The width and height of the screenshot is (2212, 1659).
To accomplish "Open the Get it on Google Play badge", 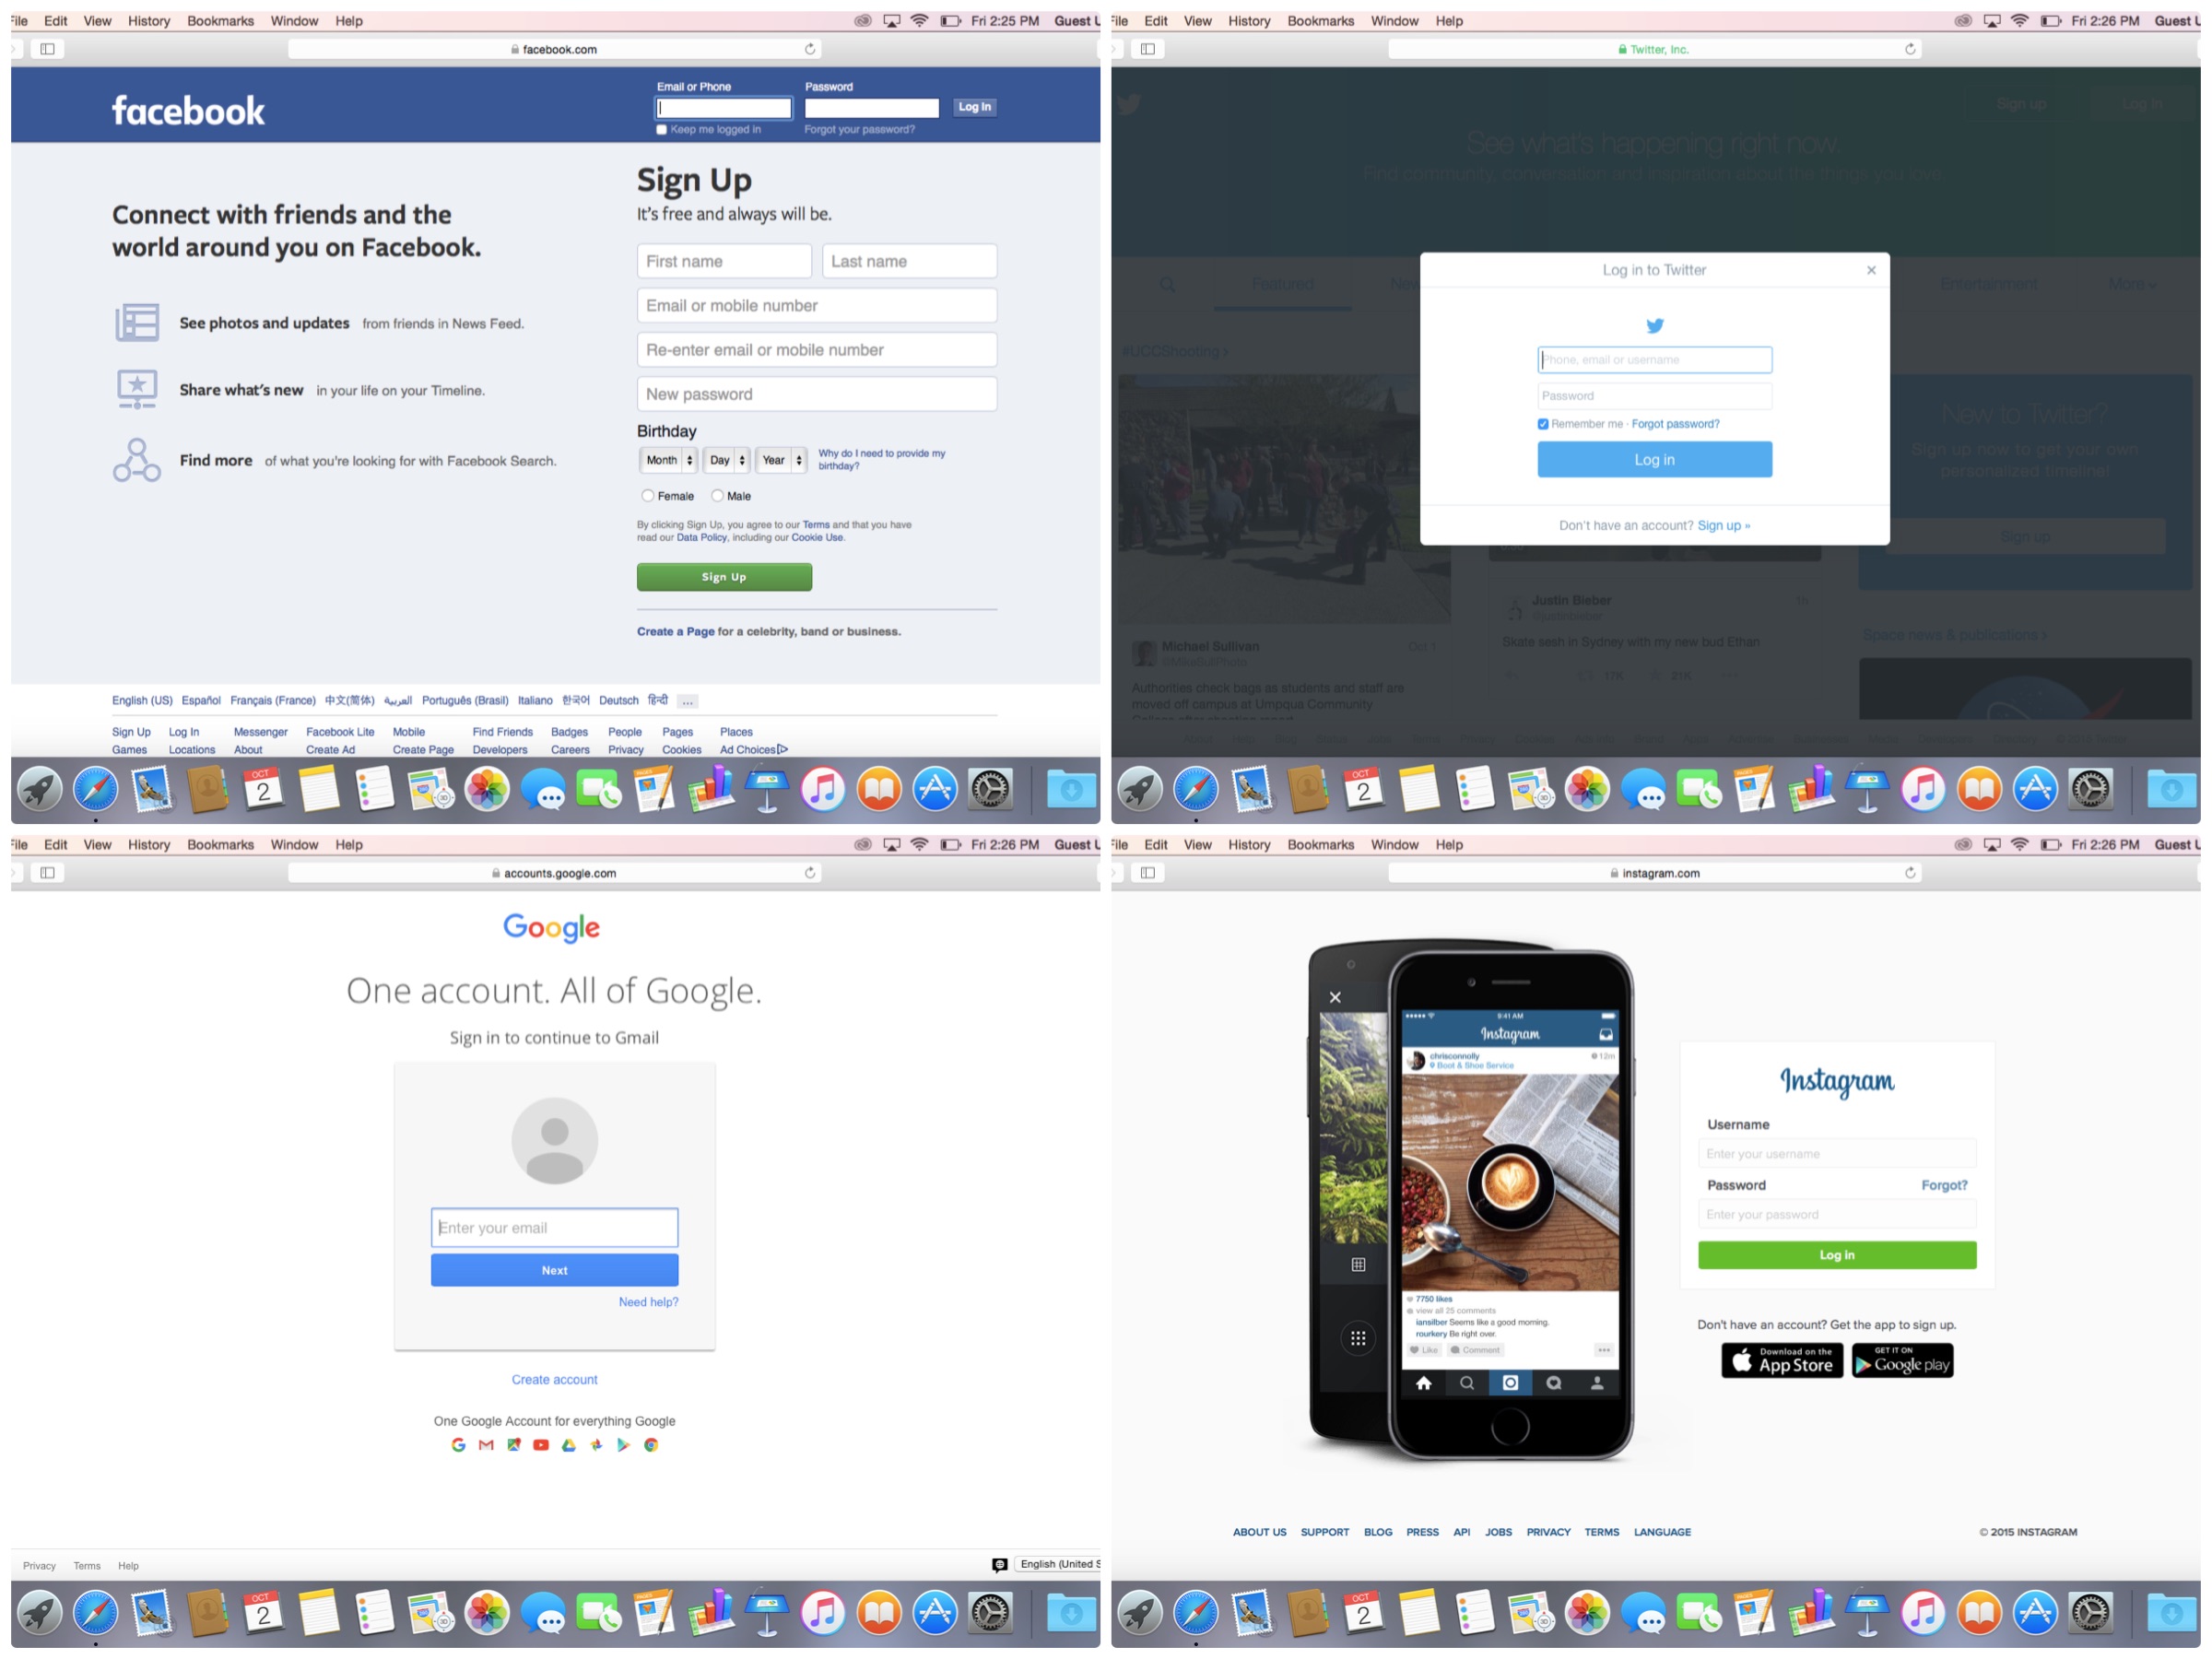I will 1902,1361.
